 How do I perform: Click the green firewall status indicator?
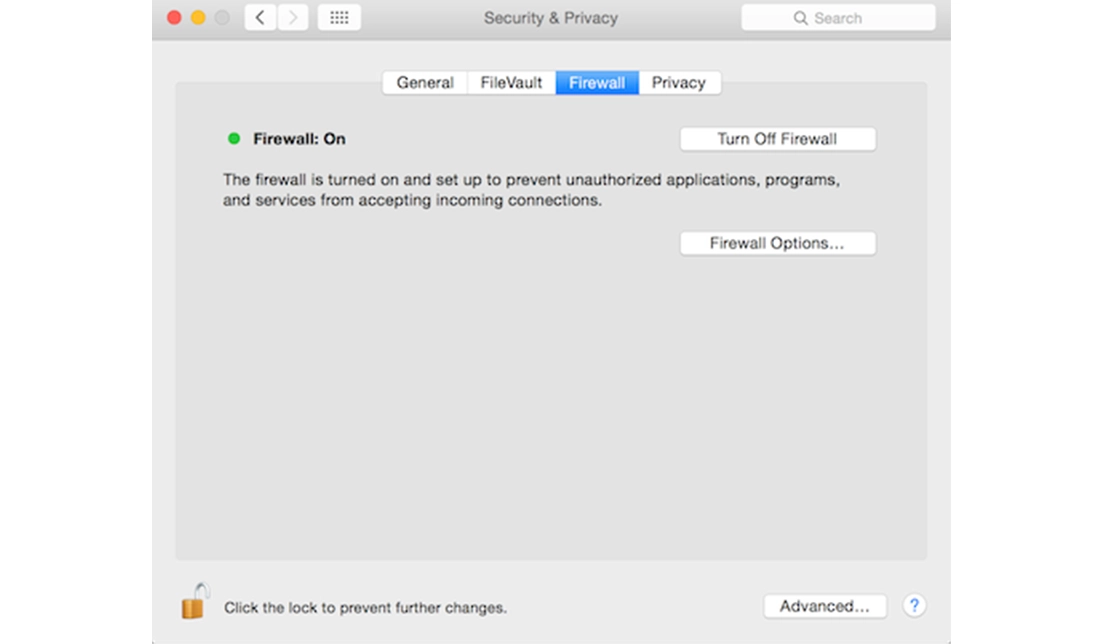(234, 139)
